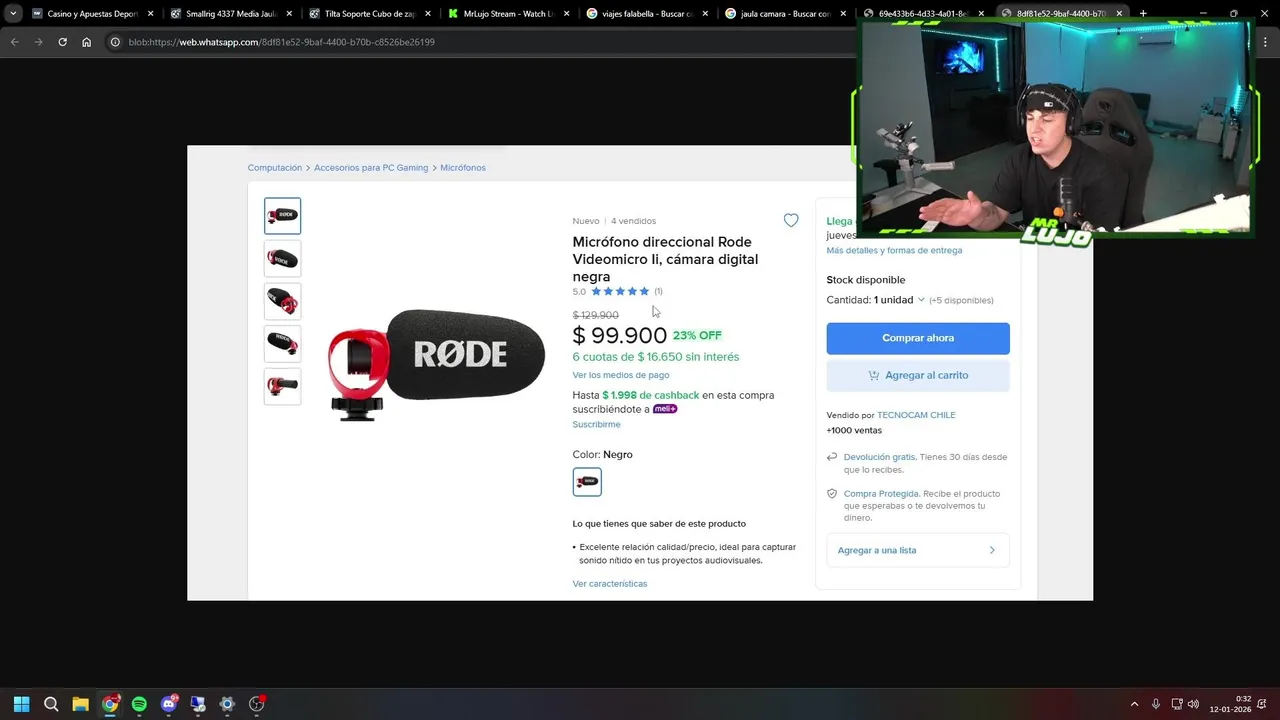Click Comprar ahora button
The image size is (1280, 720).
click(x=918, y=338)
